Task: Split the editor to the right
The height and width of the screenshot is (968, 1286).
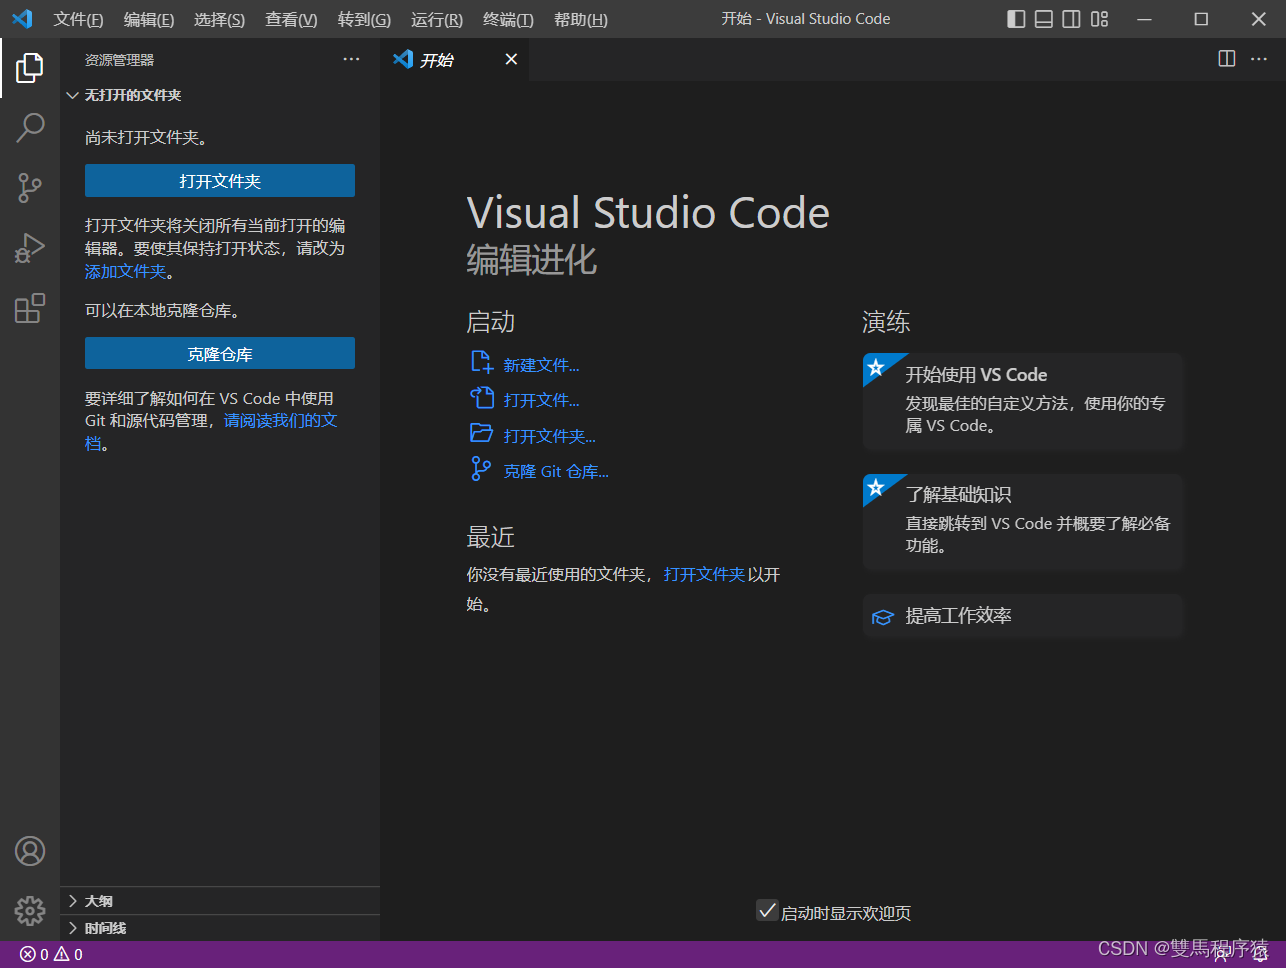Action: (x=1227, y=59)
